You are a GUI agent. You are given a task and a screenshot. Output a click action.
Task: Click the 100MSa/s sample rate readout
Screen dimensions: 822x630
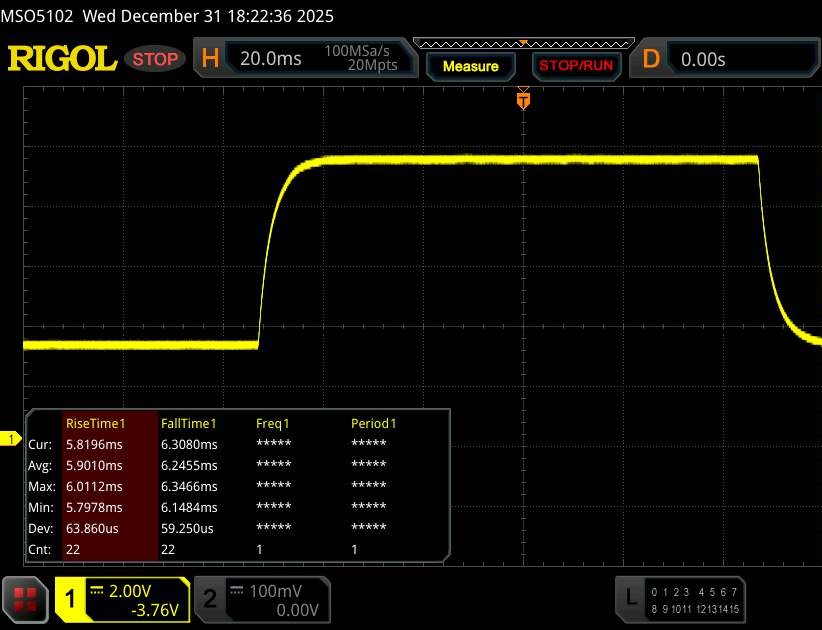pos(360,51)
